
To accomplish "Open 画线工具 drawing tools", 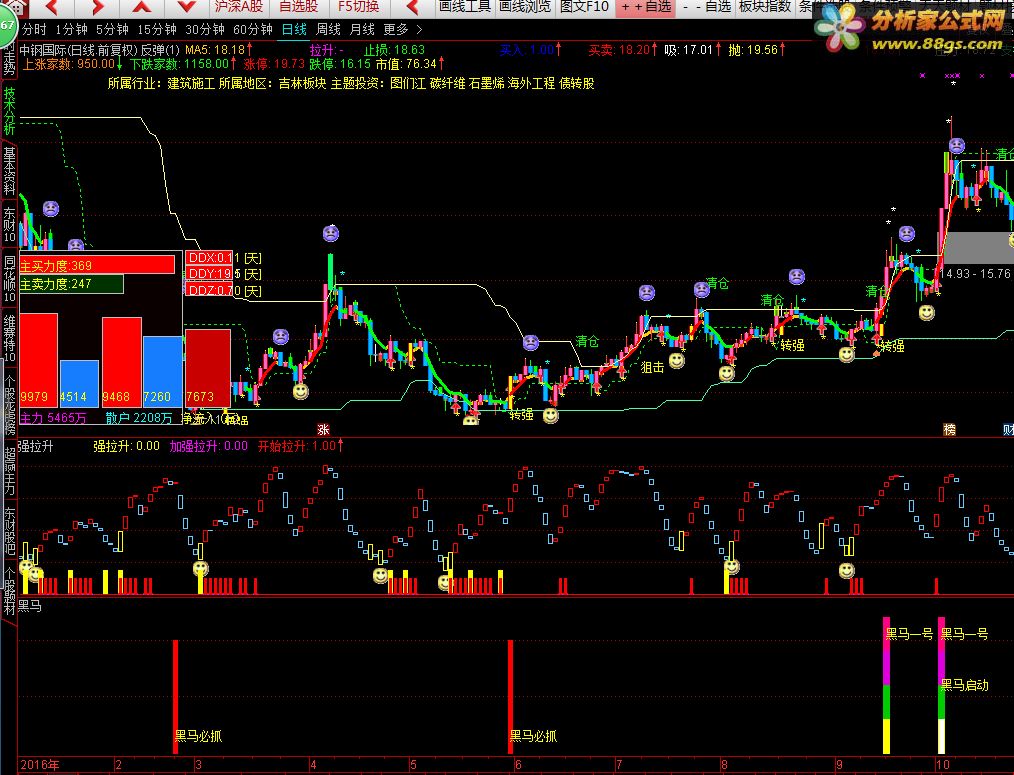I will (x=464, y=6).
